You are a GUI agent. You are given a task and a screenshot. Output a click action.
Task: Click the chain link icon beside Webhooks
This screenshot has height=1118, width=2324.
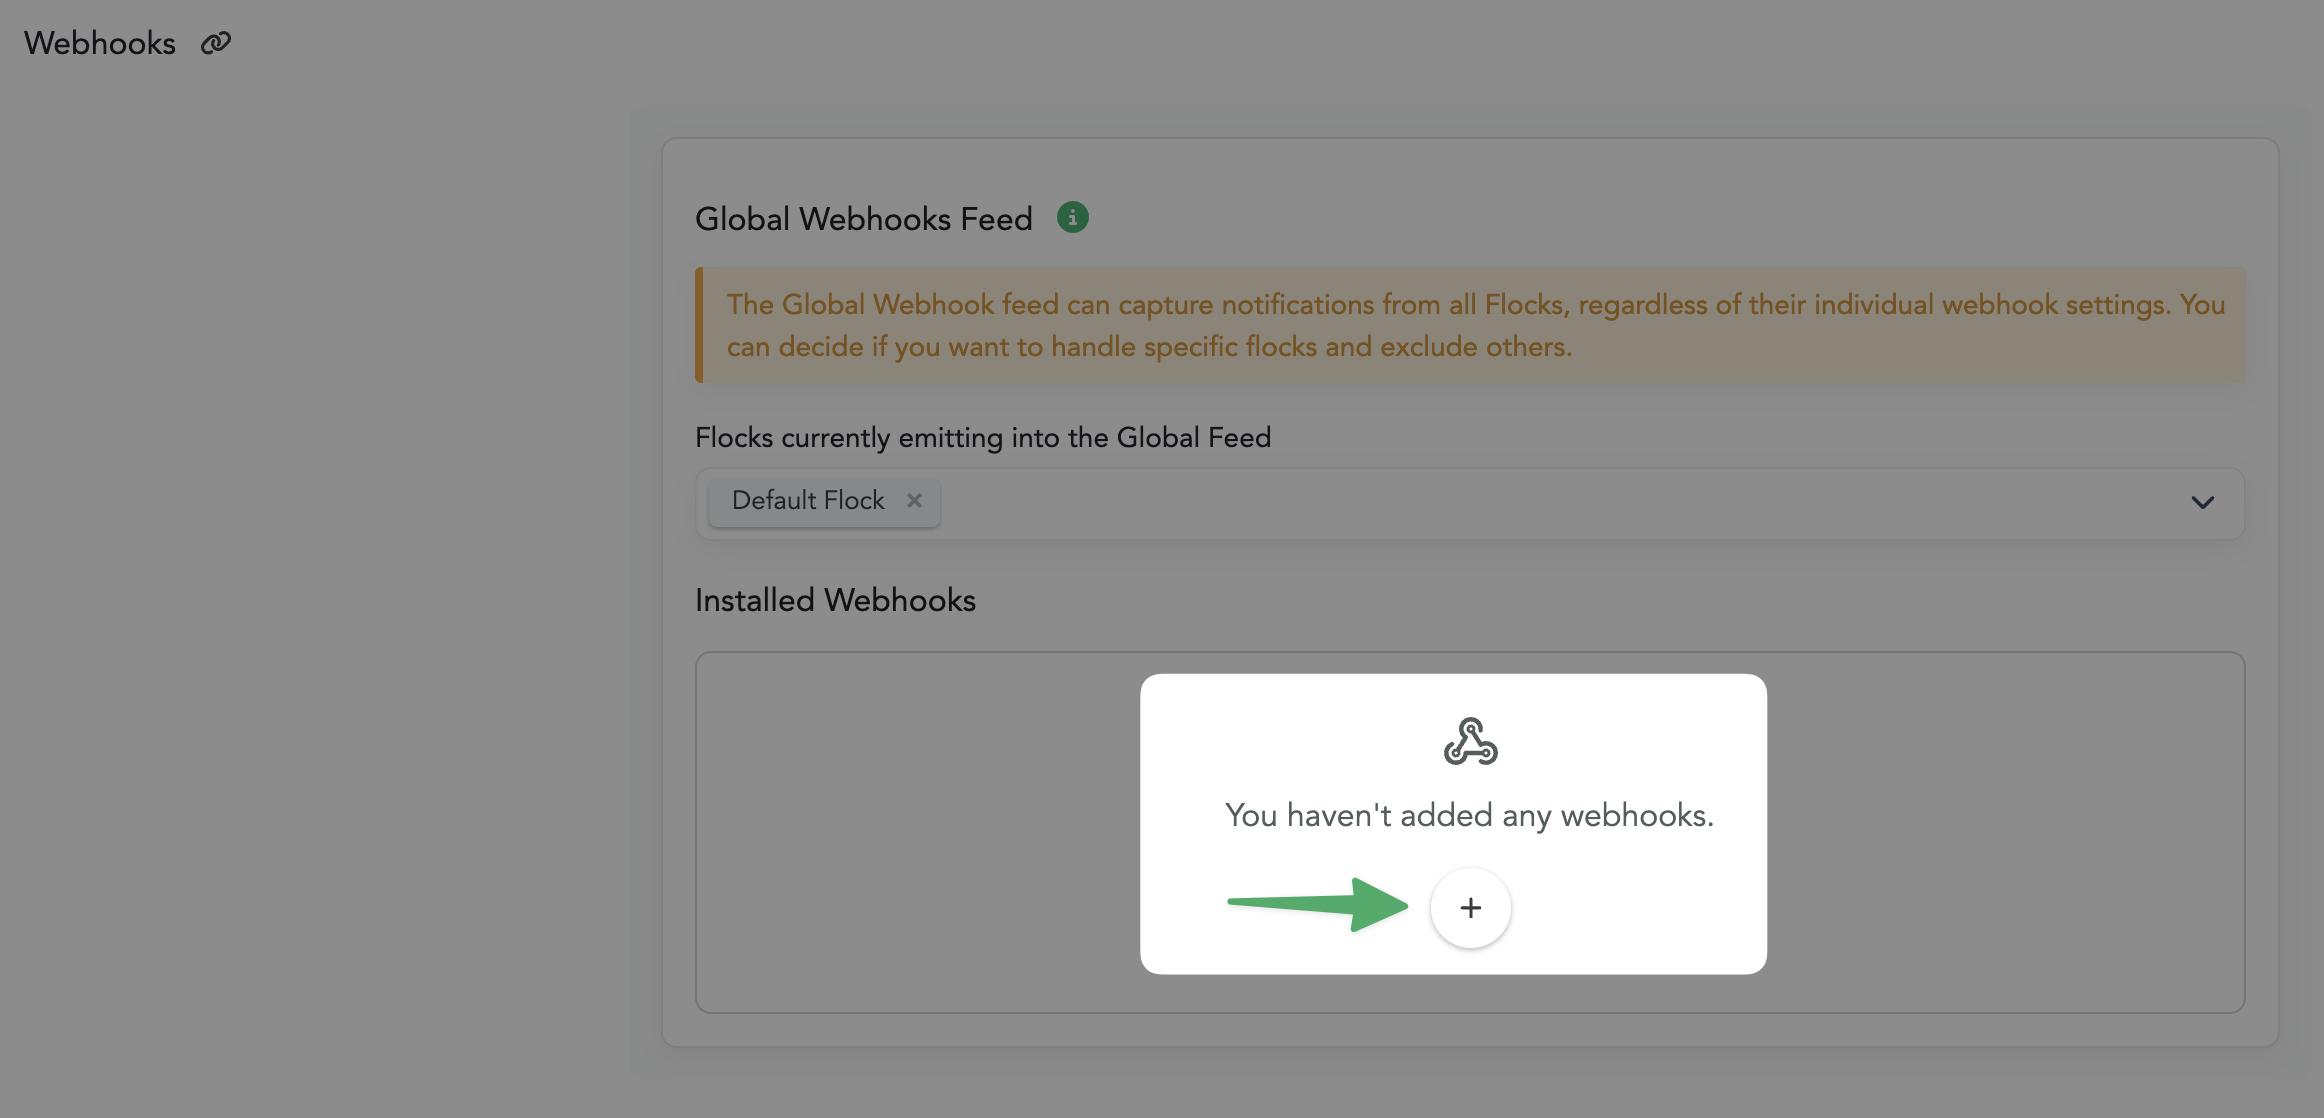(x=216, y=43)
